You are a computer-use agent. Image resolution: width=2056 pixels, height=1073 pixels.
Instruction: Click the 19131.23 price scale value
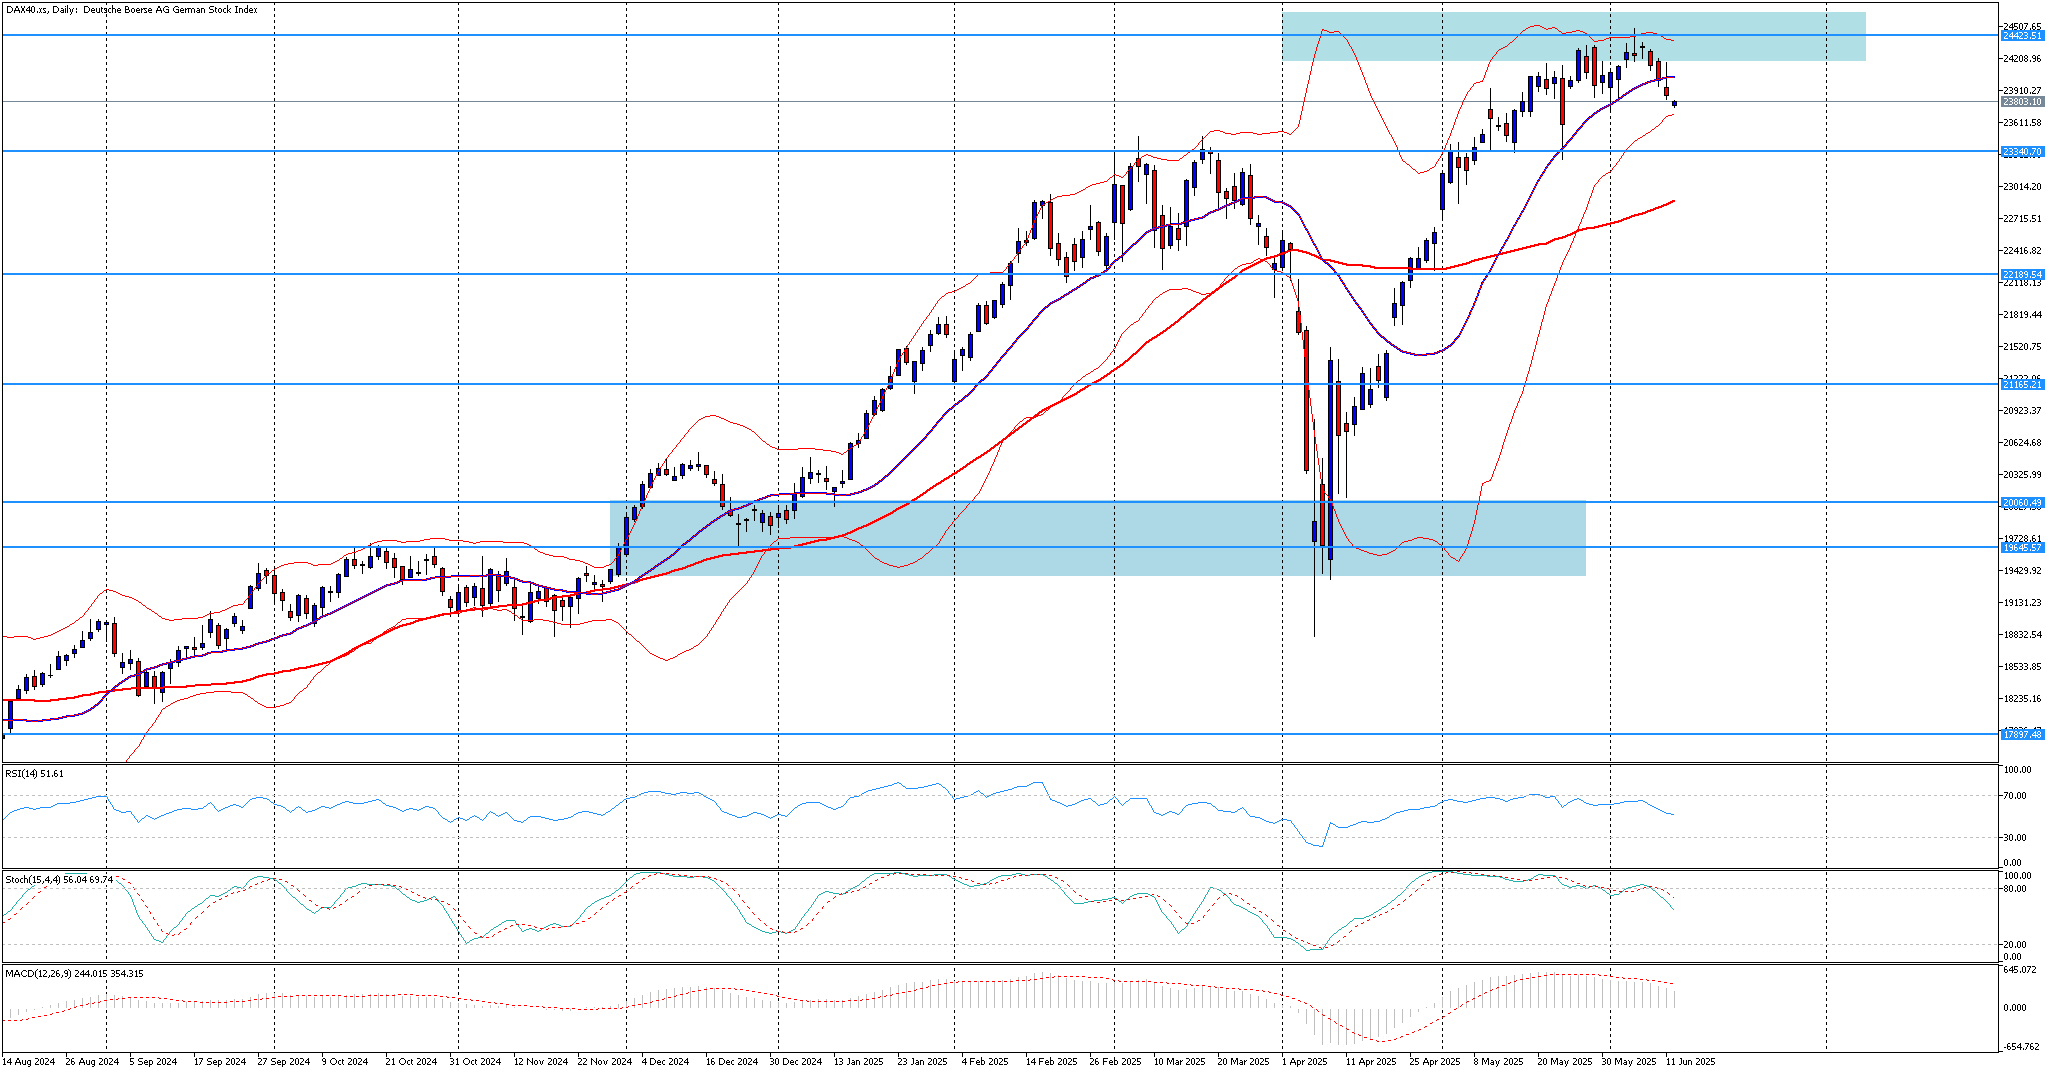pos(2022,603)
